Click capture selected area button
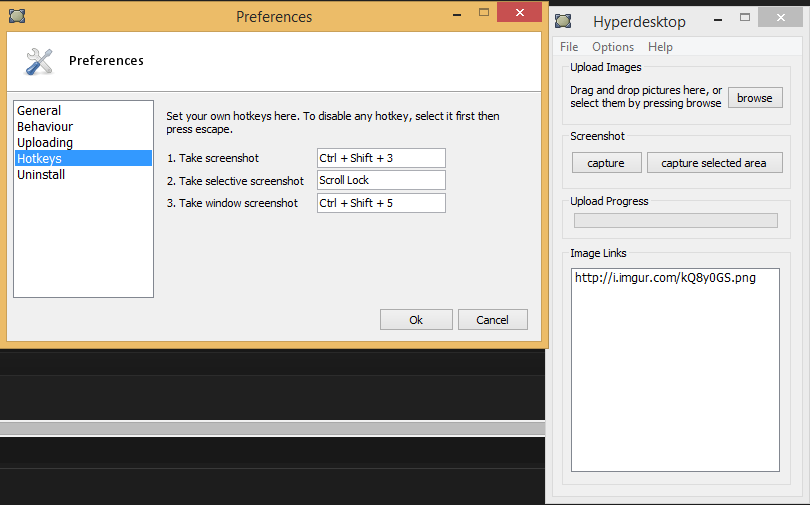Image resolution: width=810 pixels, height=505 pixels. (714, 163)
